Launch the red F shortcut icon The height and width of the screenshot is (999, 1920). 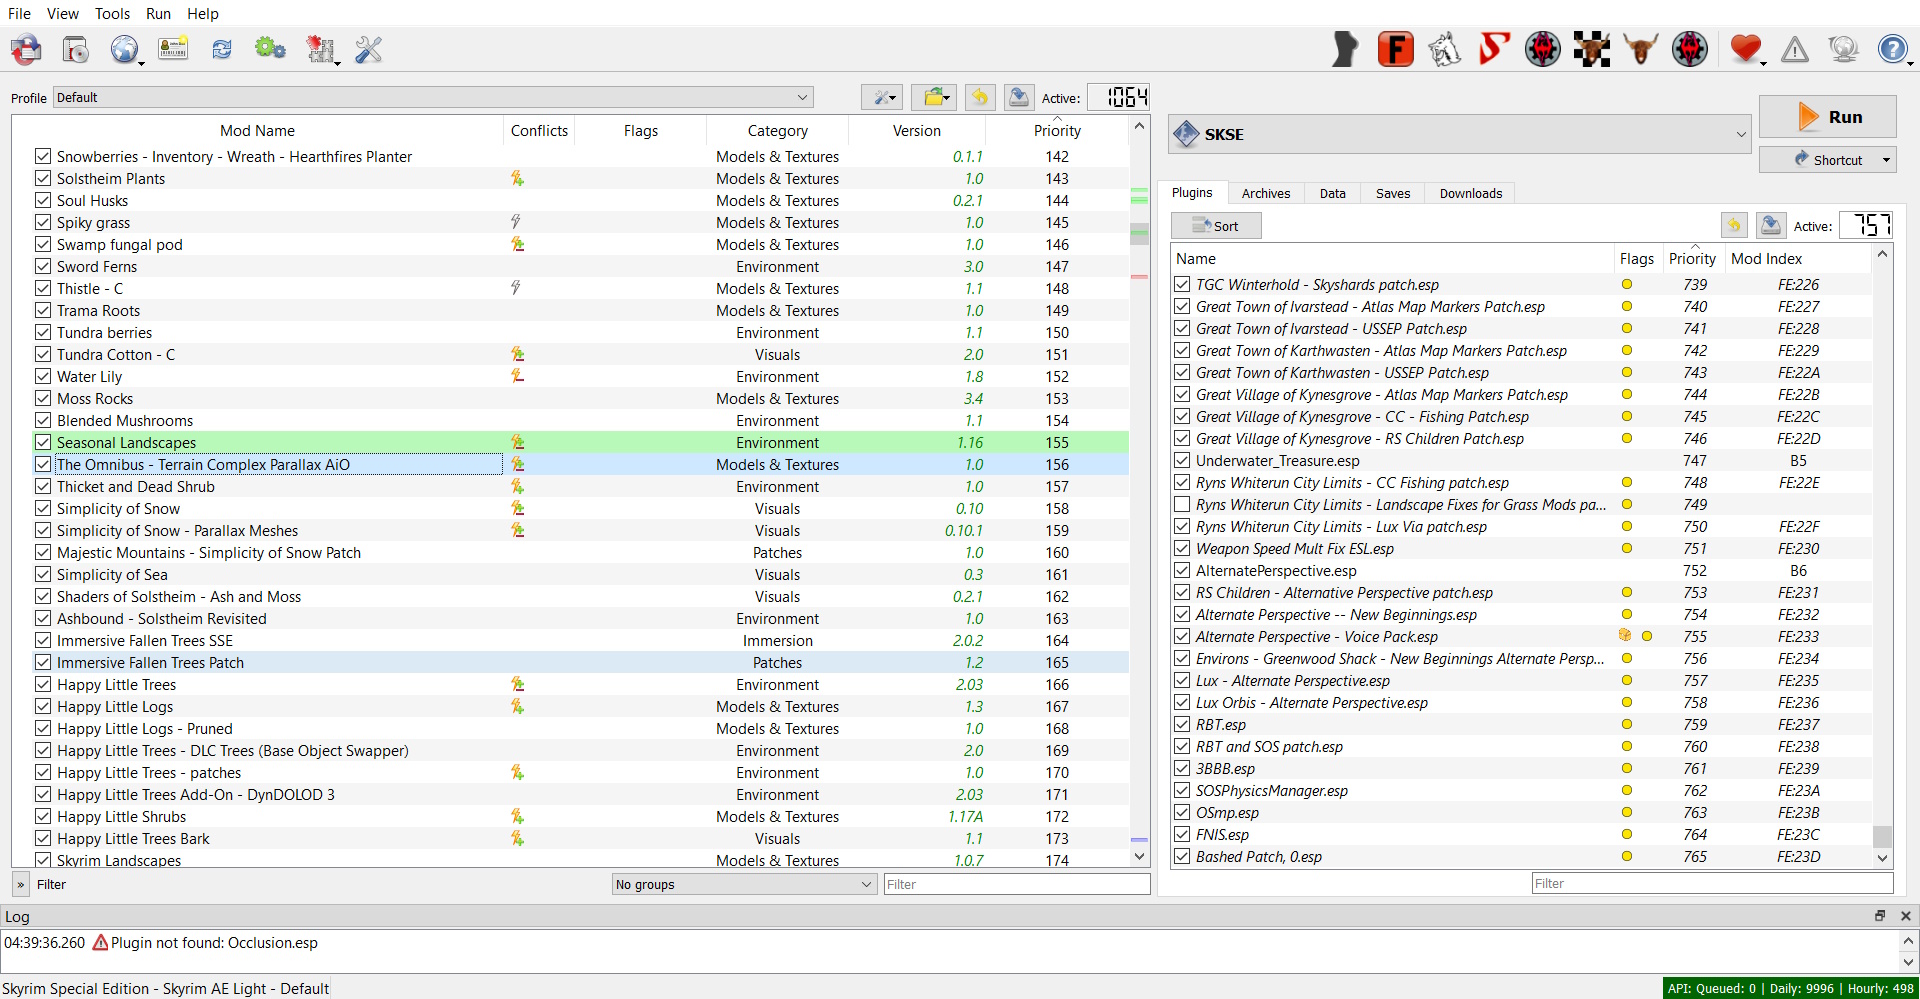coord(1395,49)
